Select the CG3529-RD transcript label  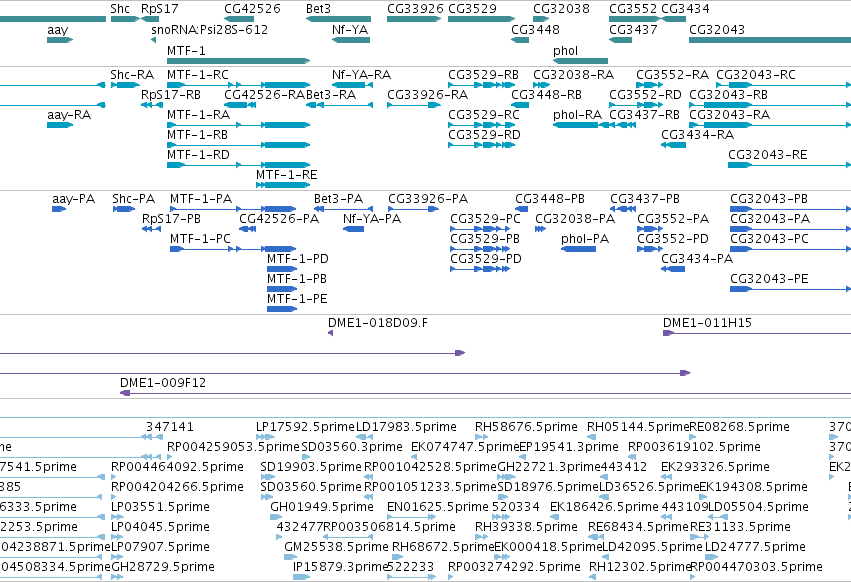point(484,135)
